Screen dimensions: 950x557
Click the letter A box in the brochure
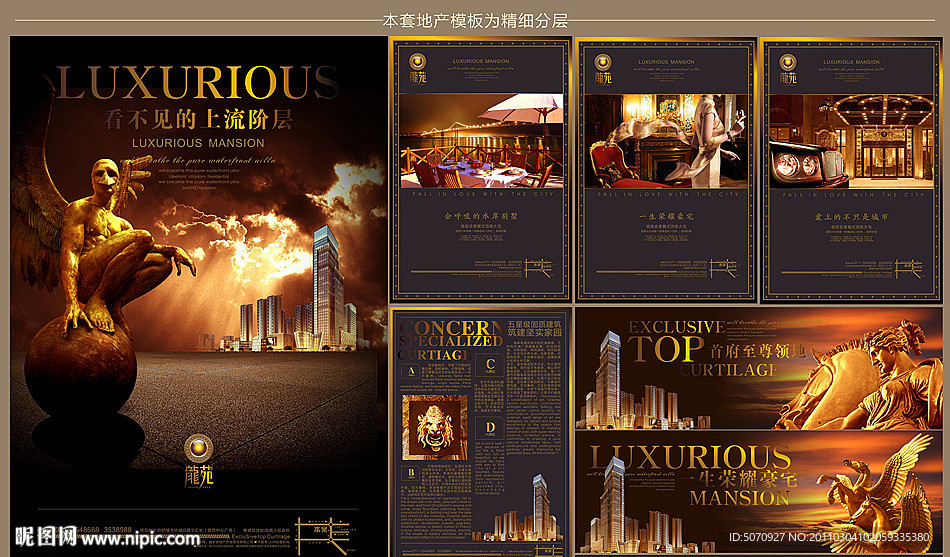tap(411, 372)
